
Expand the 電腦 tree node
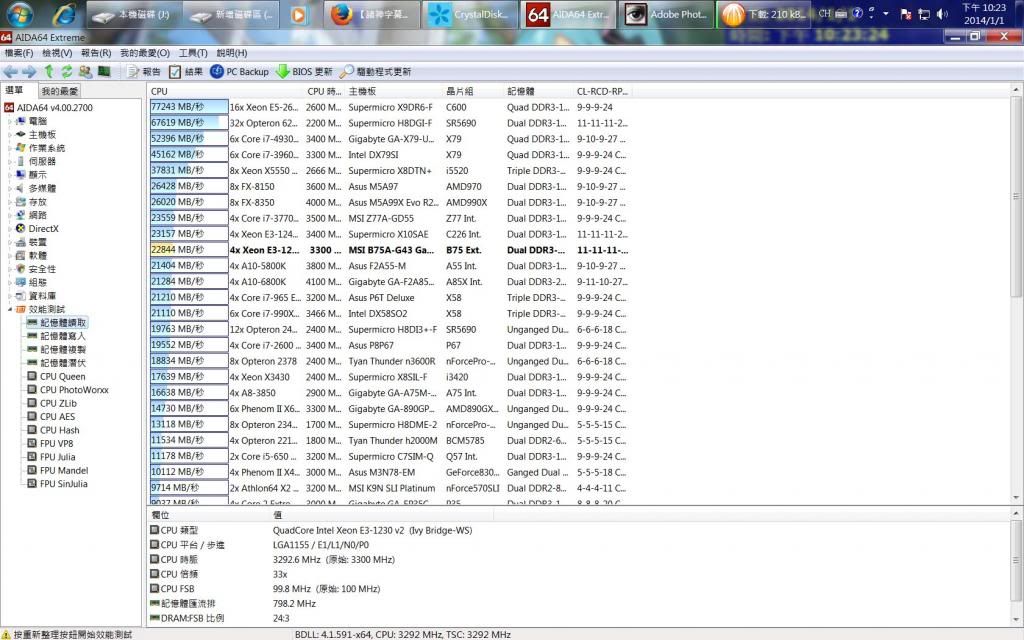[x=10, y=121]
